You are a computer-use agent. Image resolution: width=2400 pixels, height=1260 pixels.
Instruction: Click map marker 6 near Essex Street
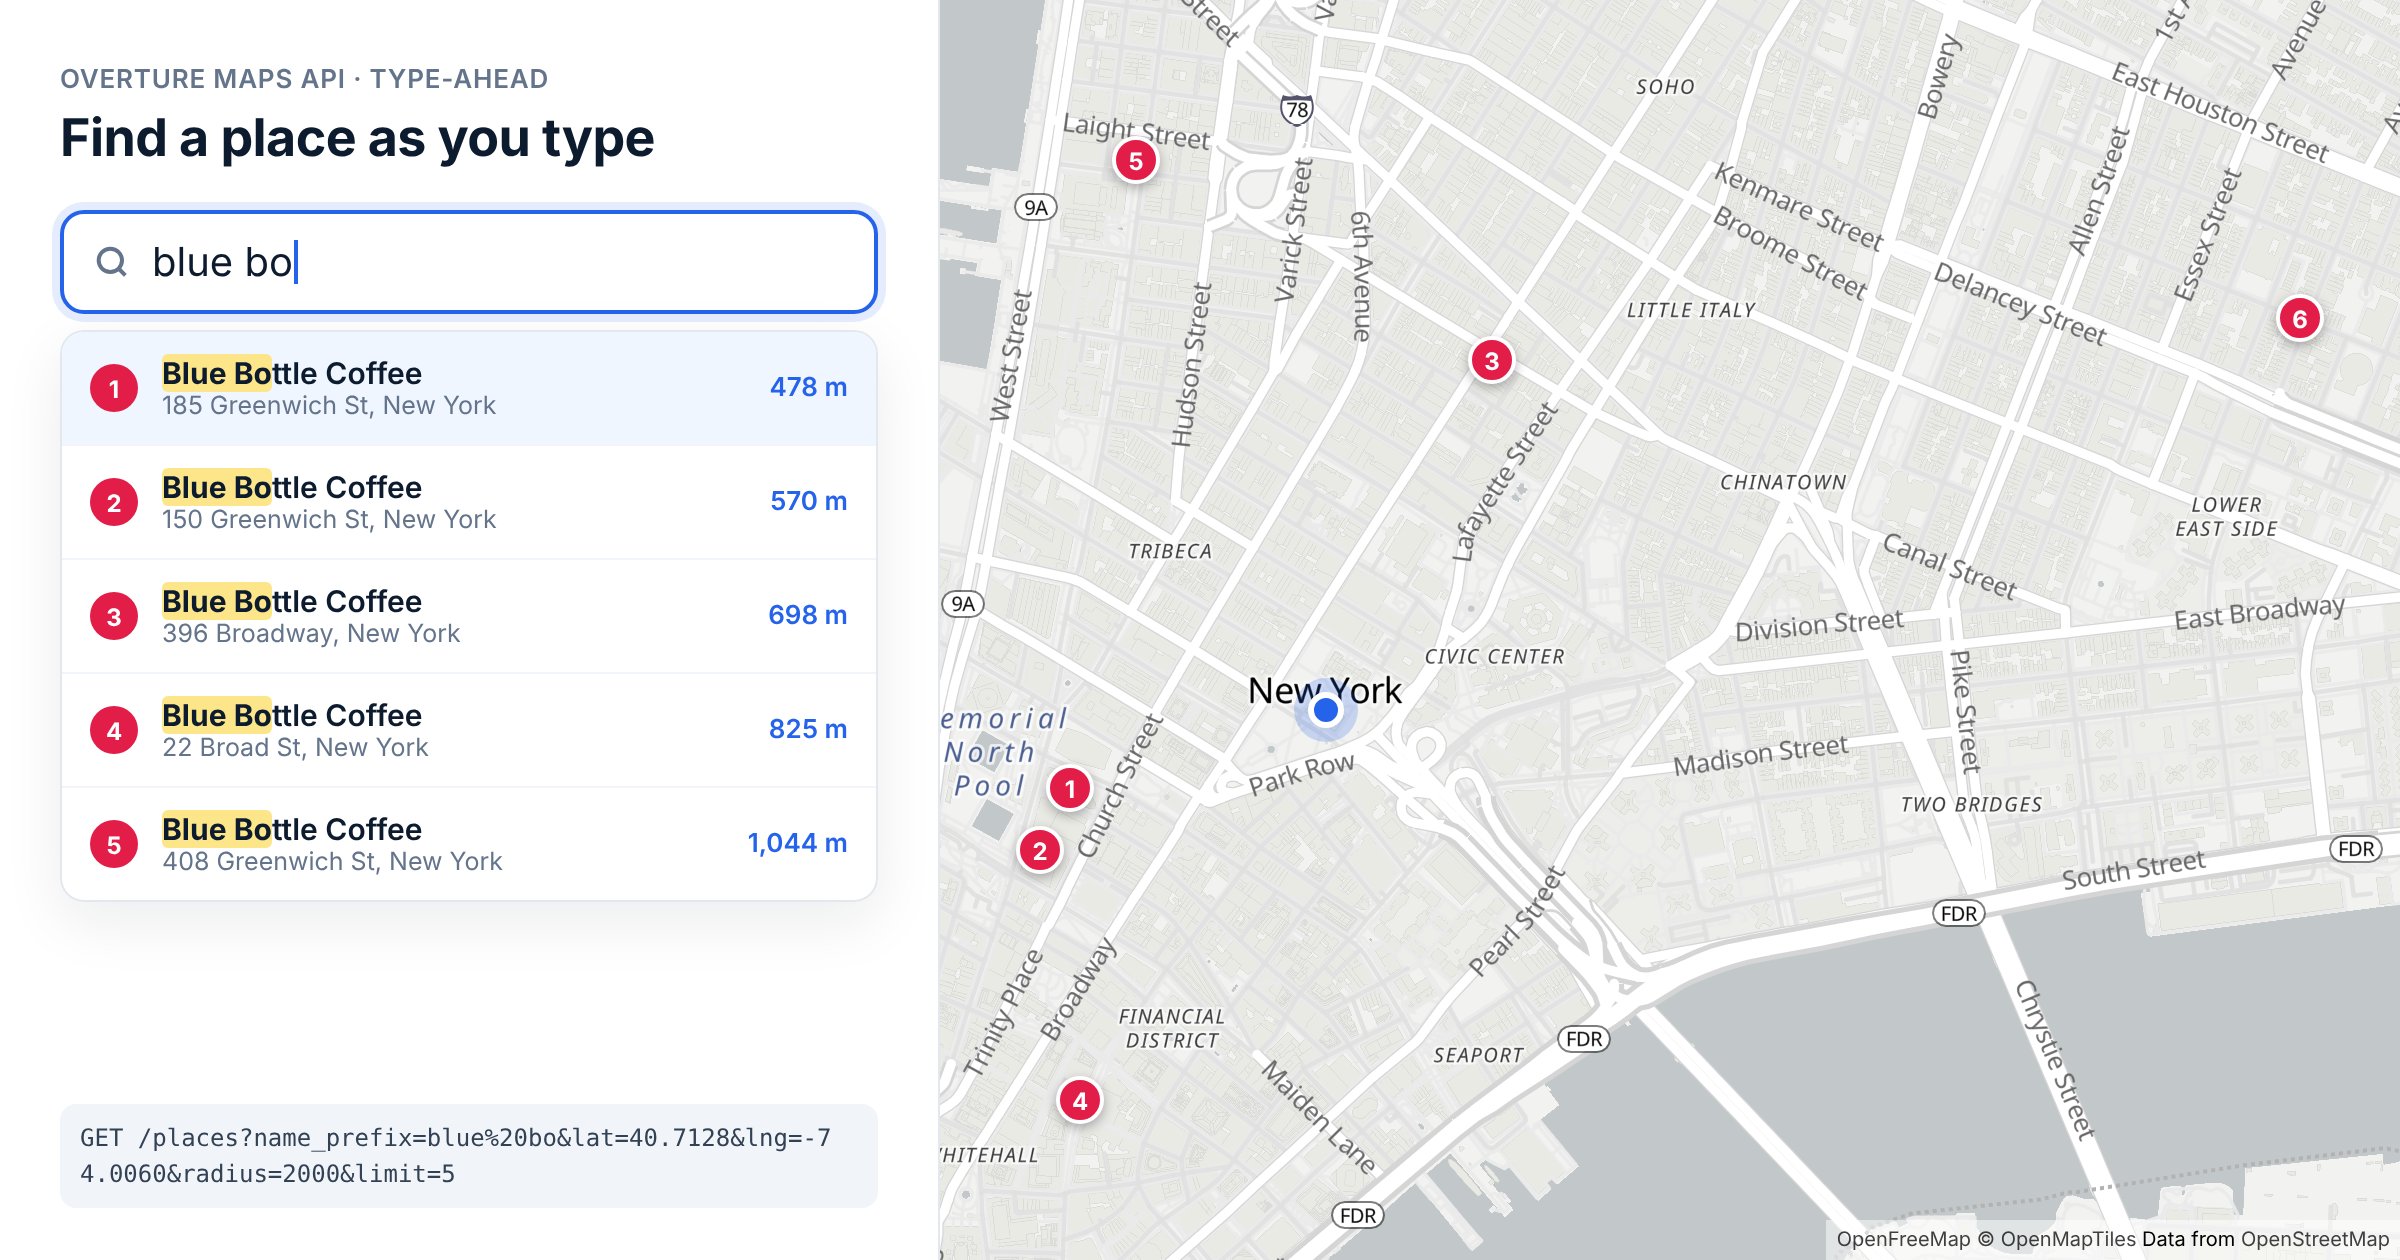tap(2300, 319)
